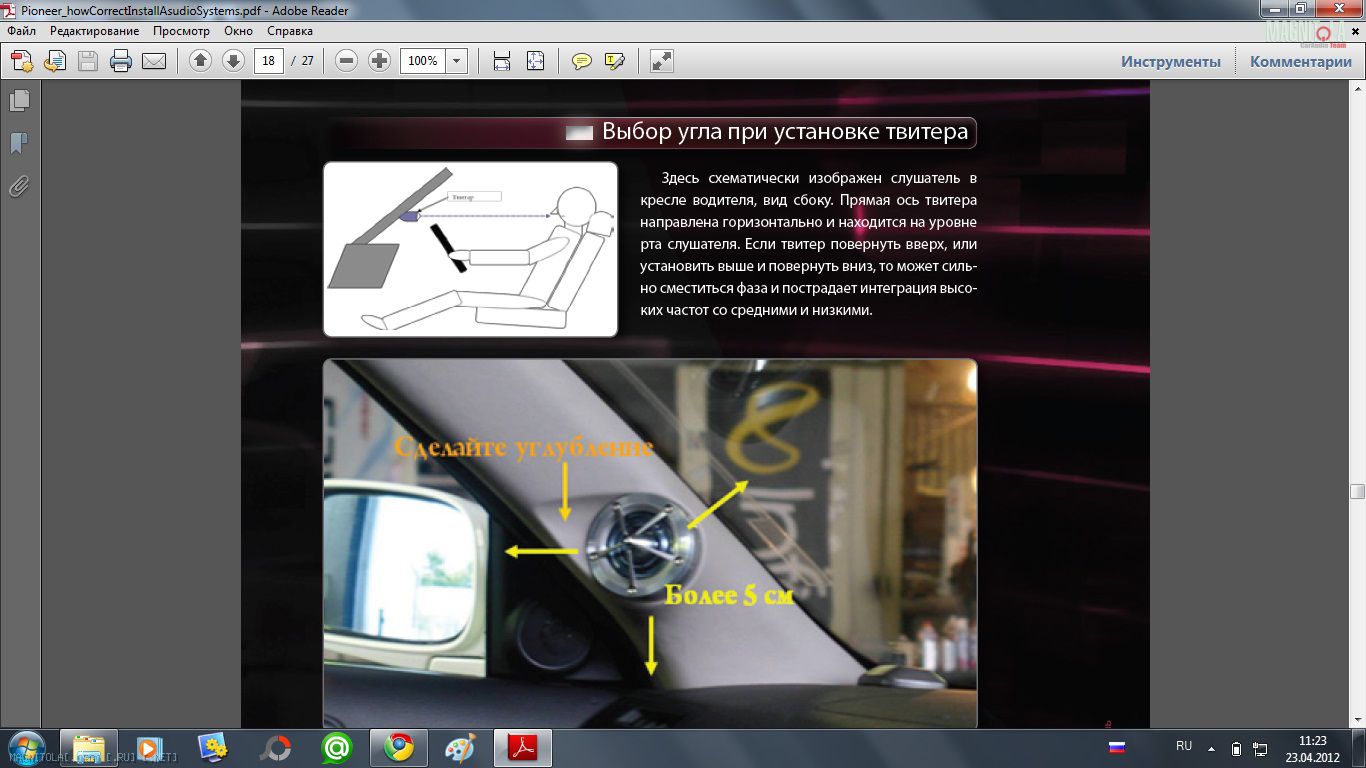The image size is (1366, 768).
Task: Show hidden tray icons arrow
Action: coord(1212,748)
